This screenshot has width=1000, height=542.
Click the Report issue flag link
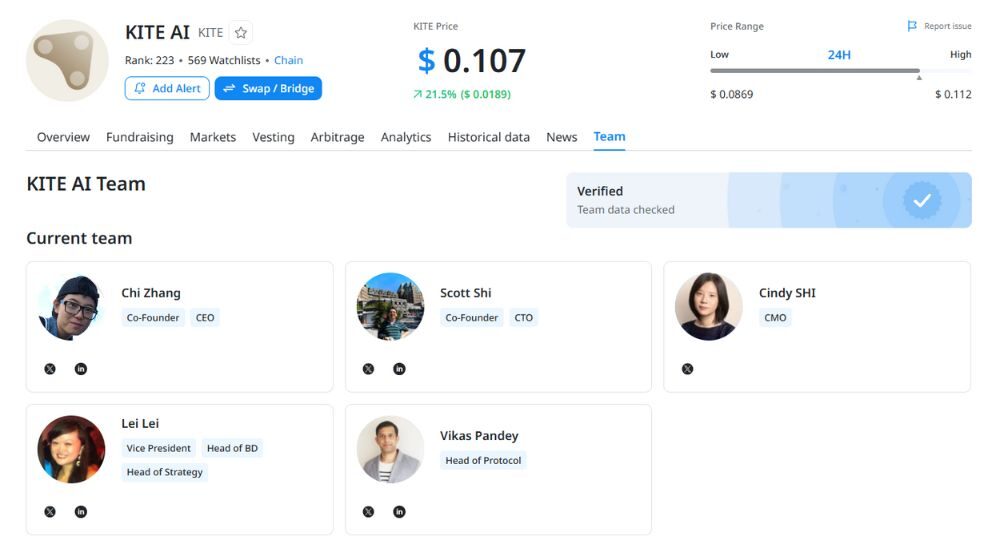point(939,26)
